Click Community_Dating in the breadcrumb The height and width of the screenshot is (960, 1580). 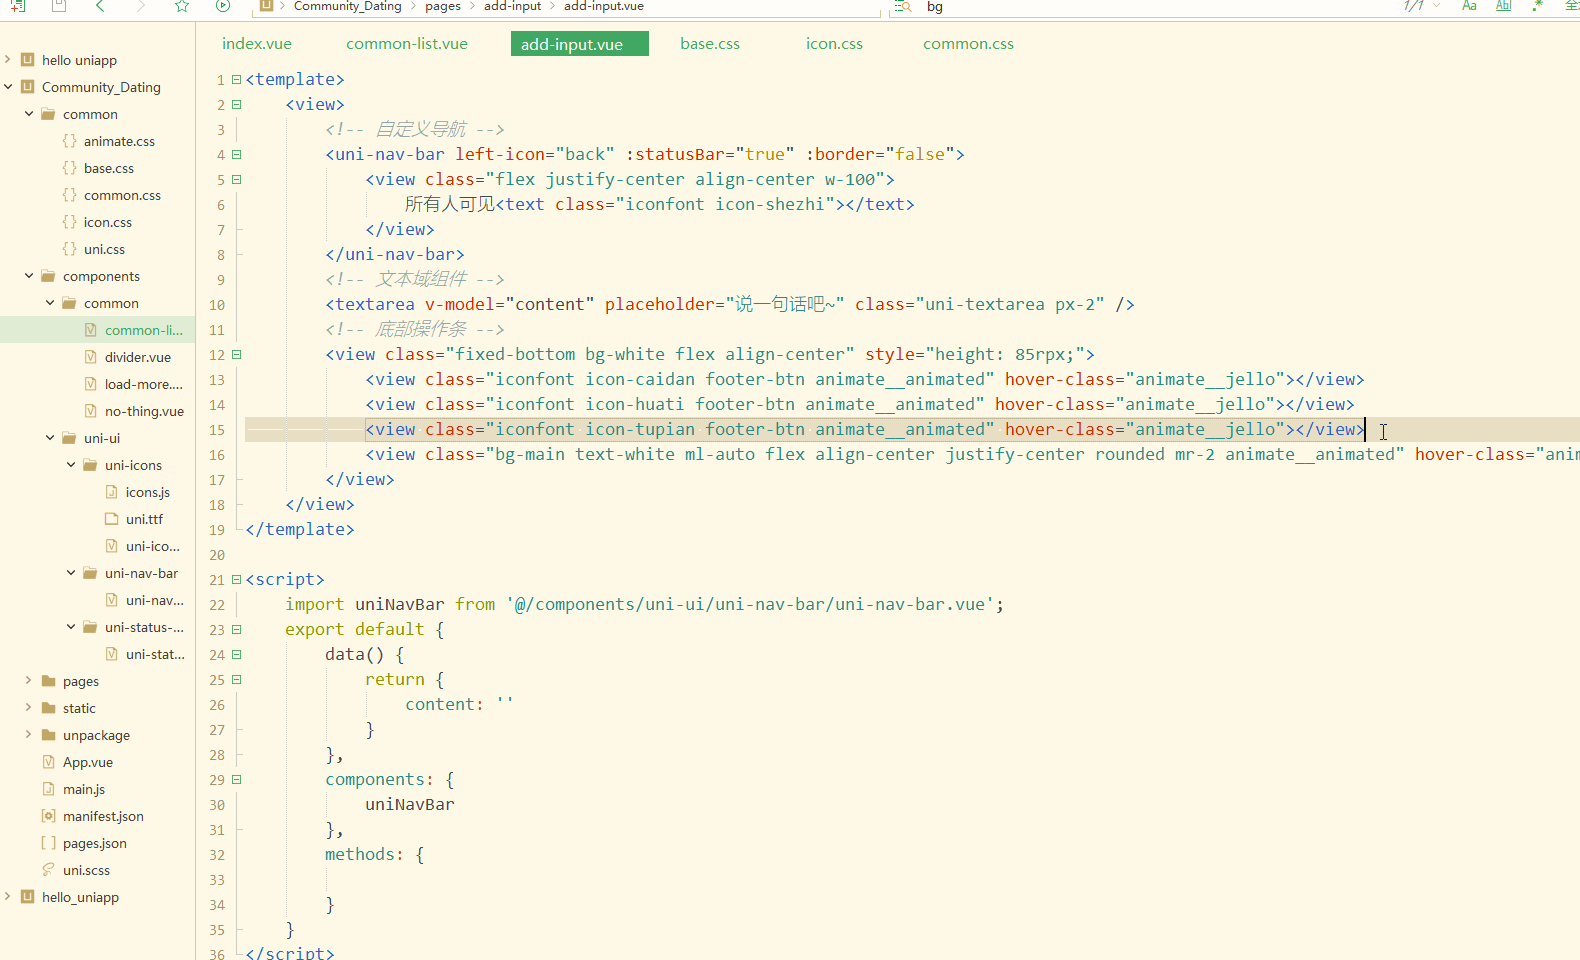[347, 6]
